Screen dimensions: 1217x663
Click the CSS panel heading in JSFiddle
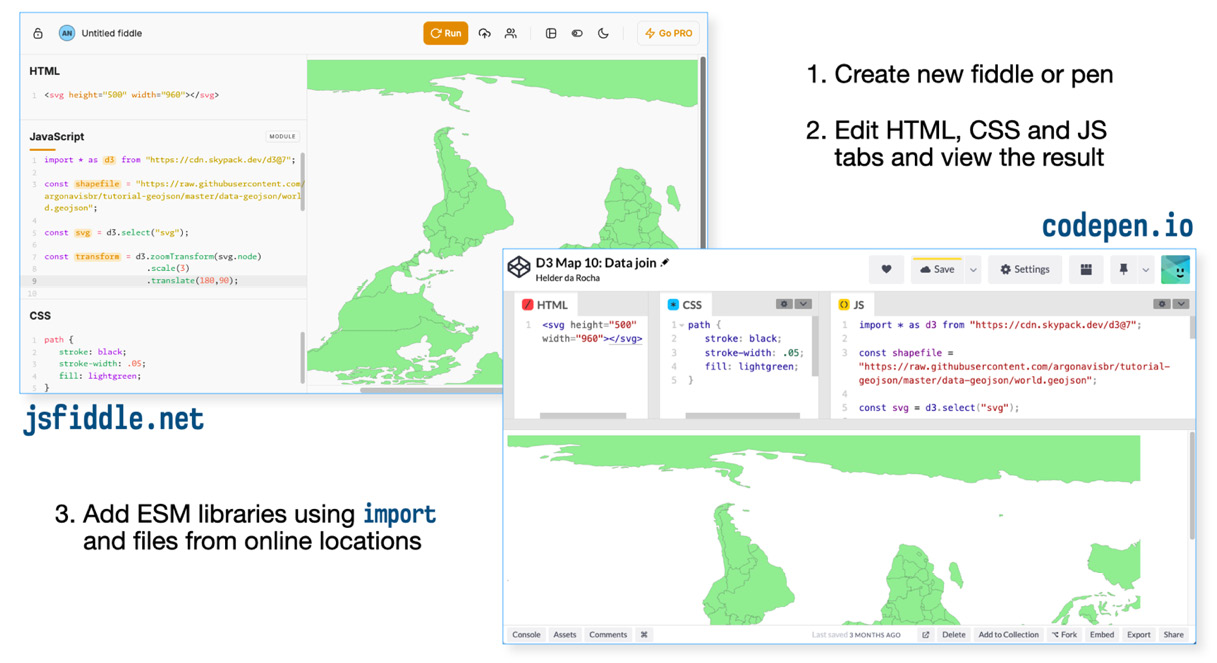point(40,315)
